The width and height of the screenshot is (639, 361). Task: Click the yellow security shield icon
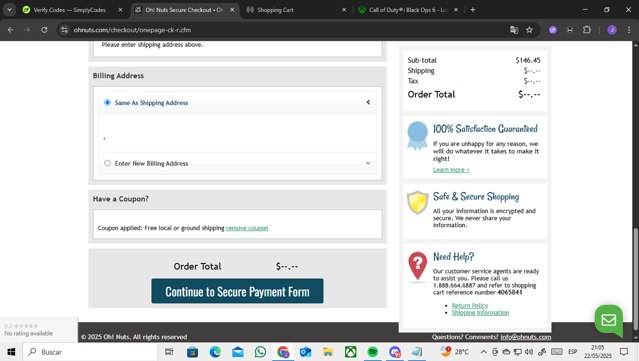tap(417, 203)
